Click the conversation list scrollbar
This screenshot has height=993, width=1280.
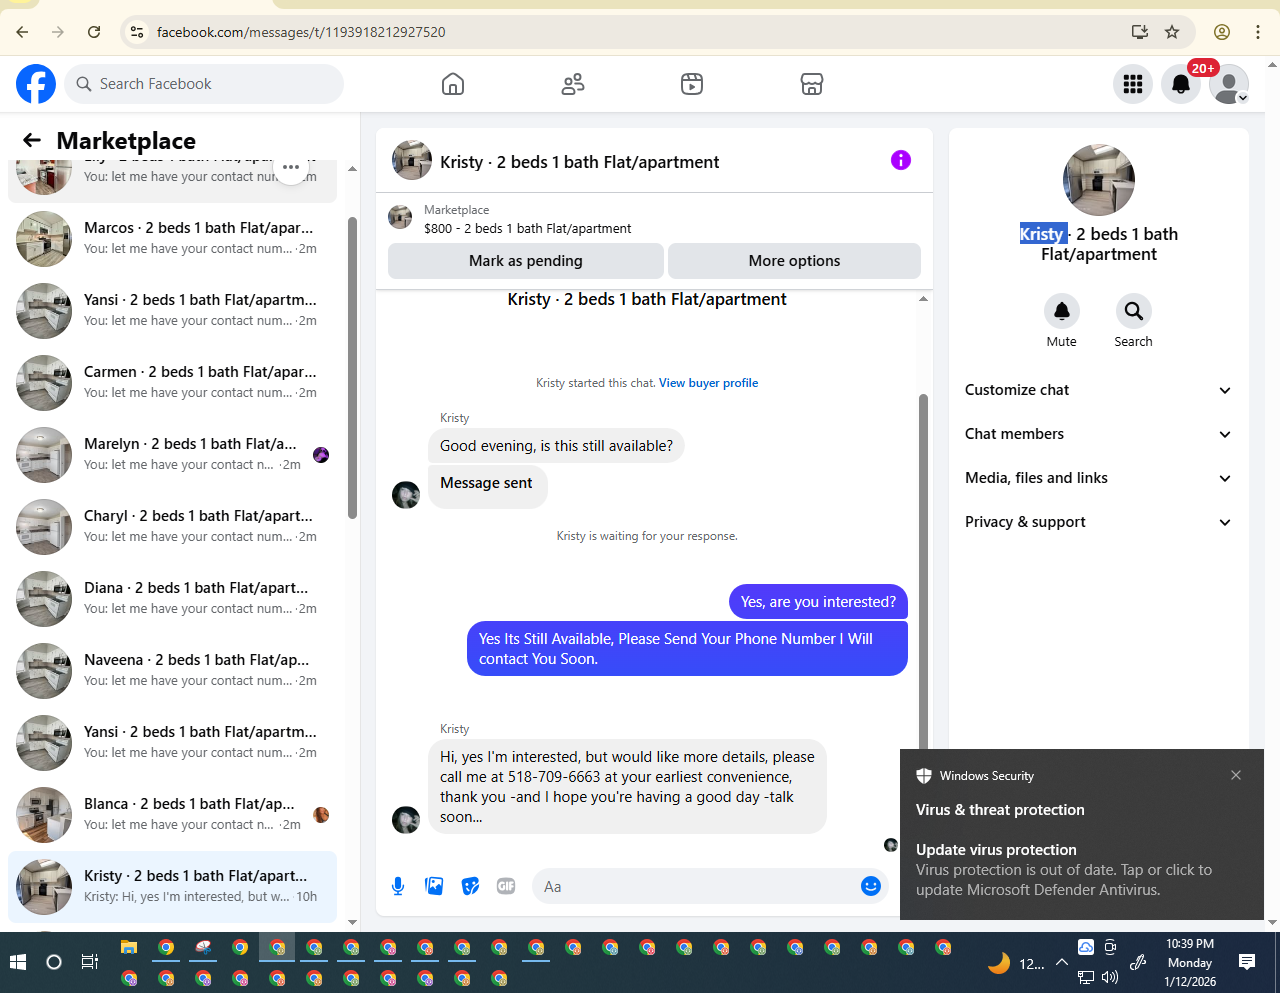352,368
